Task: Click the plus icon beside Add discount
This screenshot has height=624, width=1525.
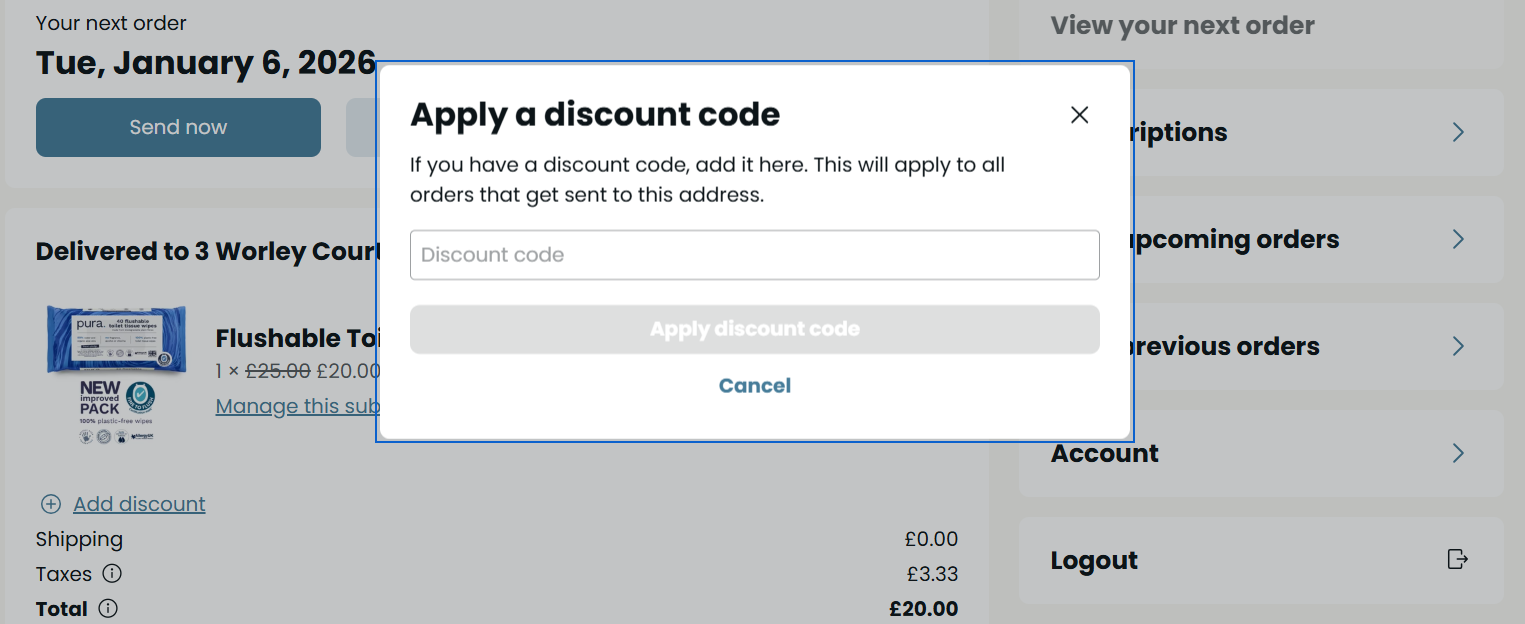Action: pyautogui.click(x=51, y=504)
